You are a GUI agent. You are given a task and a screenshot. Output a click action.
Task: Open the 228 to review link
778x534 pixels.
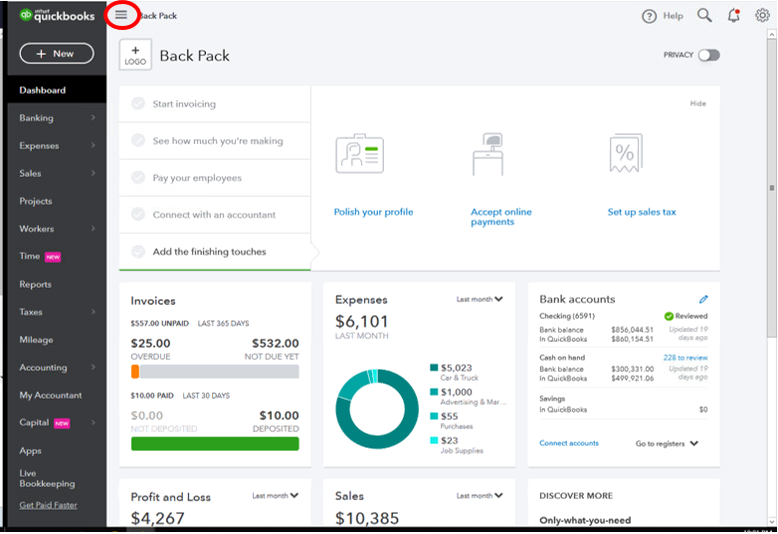pos(685,358)
